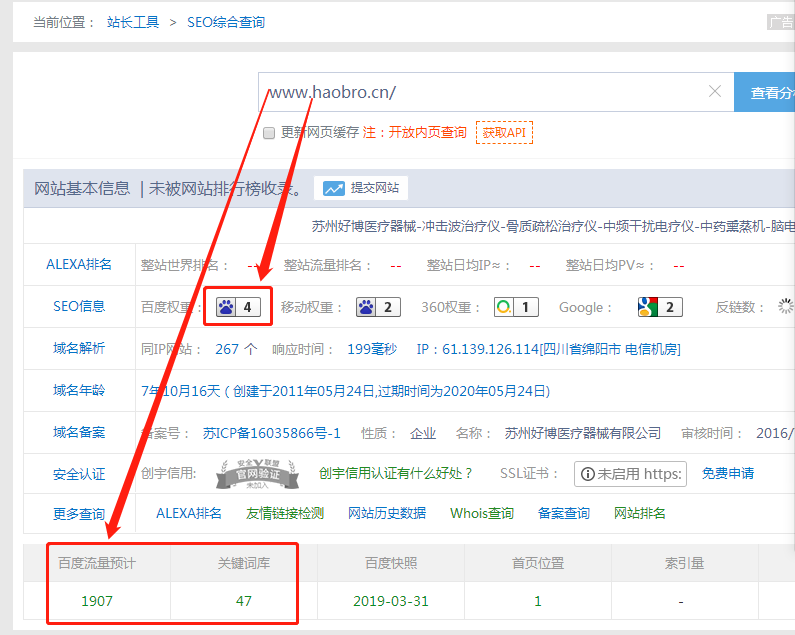
Task: Click the Google weight icon badge
Action: pyautogui.click(x=660, y=307)
